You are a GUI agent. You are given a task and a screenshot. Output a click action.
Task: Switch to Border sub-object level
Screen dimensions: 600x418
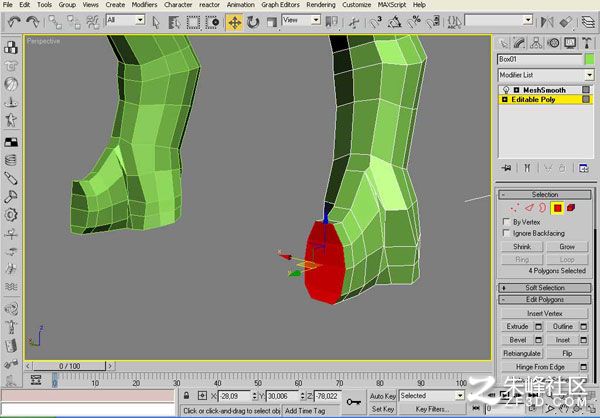(542, 208)
